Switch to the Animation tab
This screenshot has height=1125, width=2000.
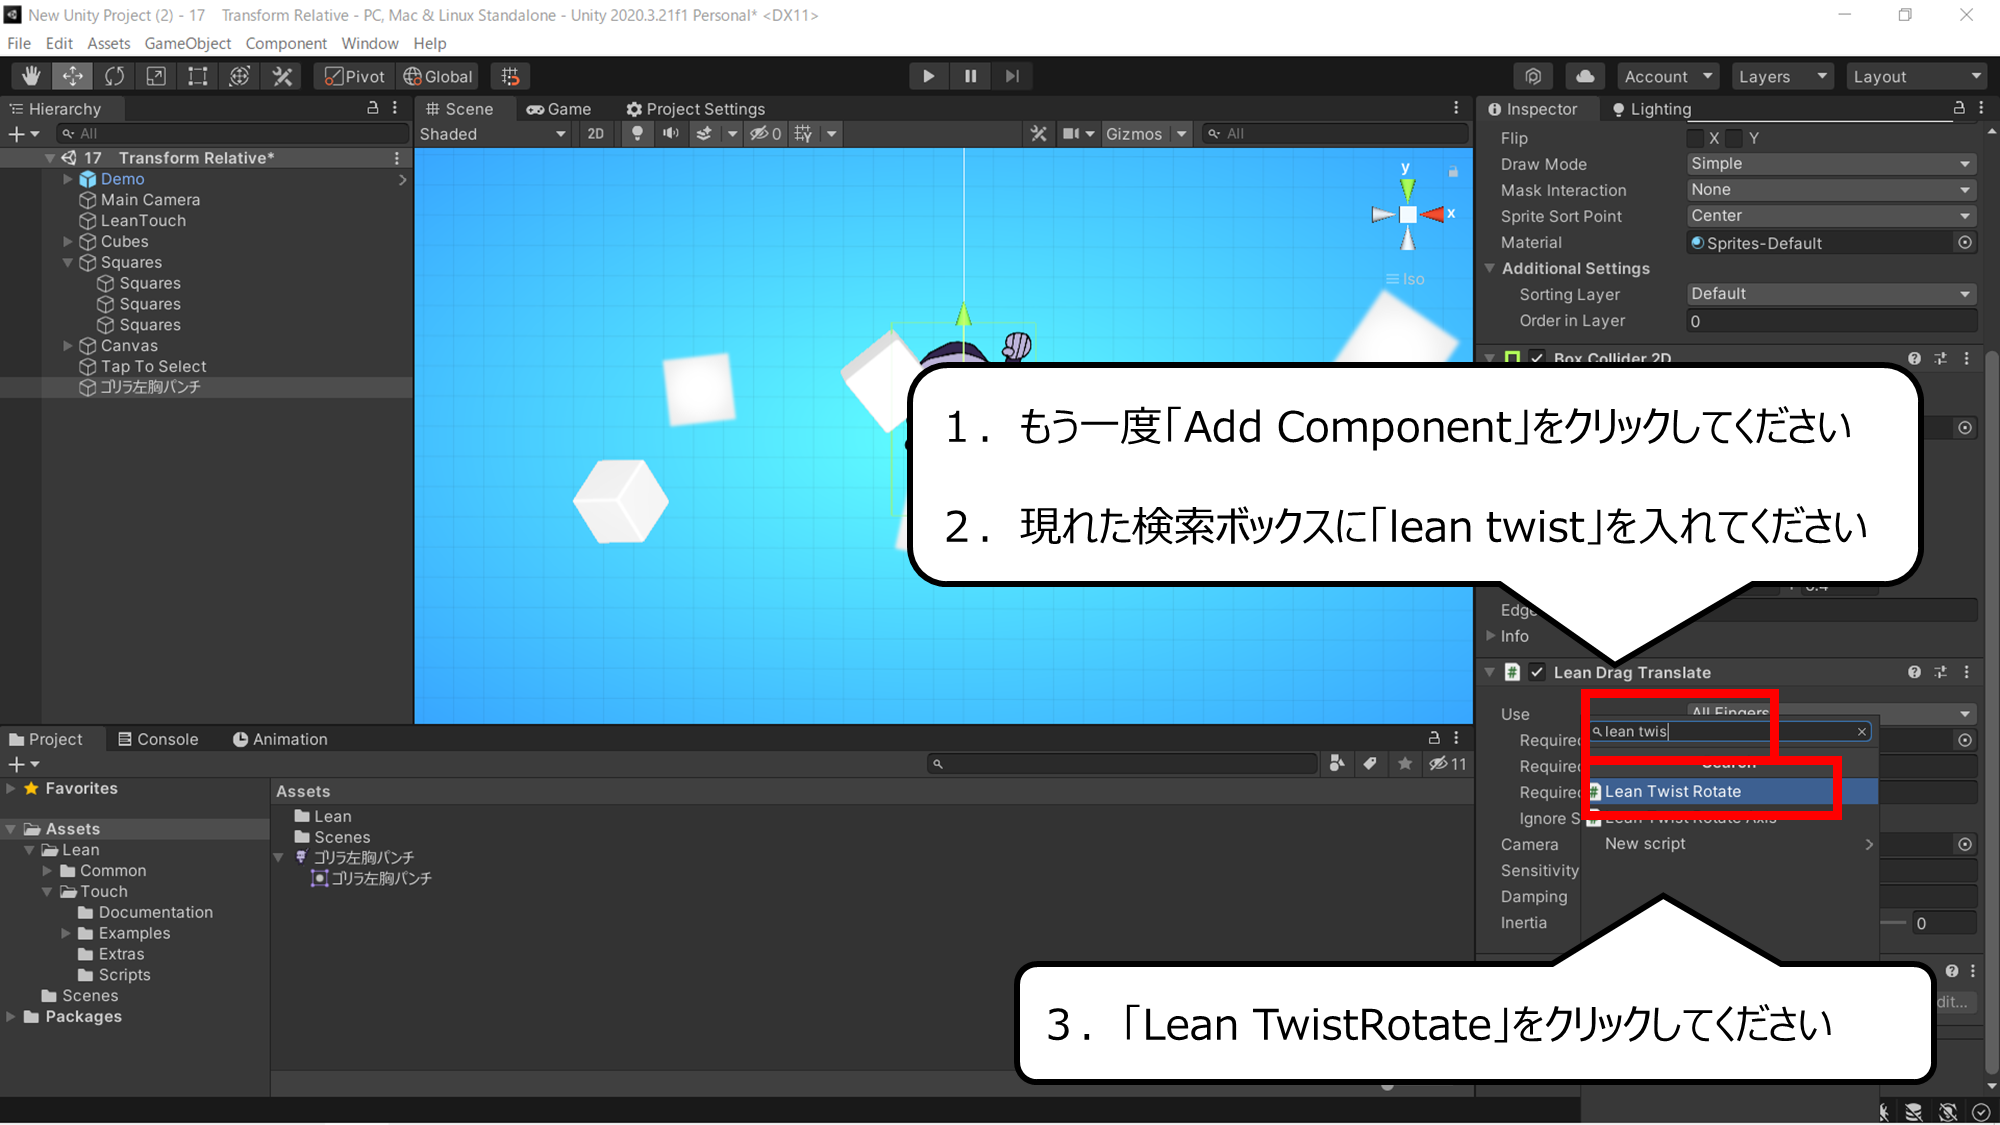280,739
